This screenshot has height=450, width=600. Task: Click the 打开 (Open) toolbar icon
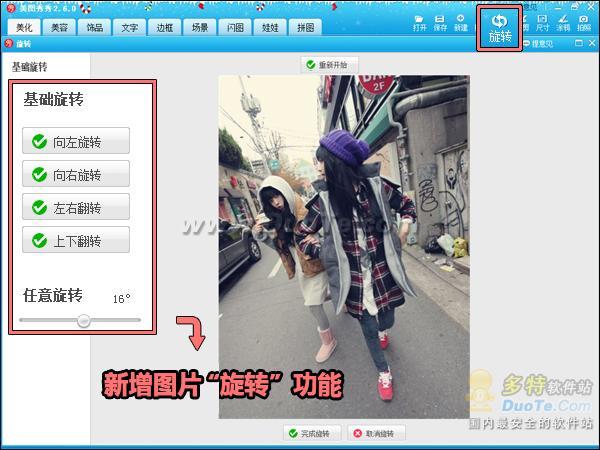point(420,22)
